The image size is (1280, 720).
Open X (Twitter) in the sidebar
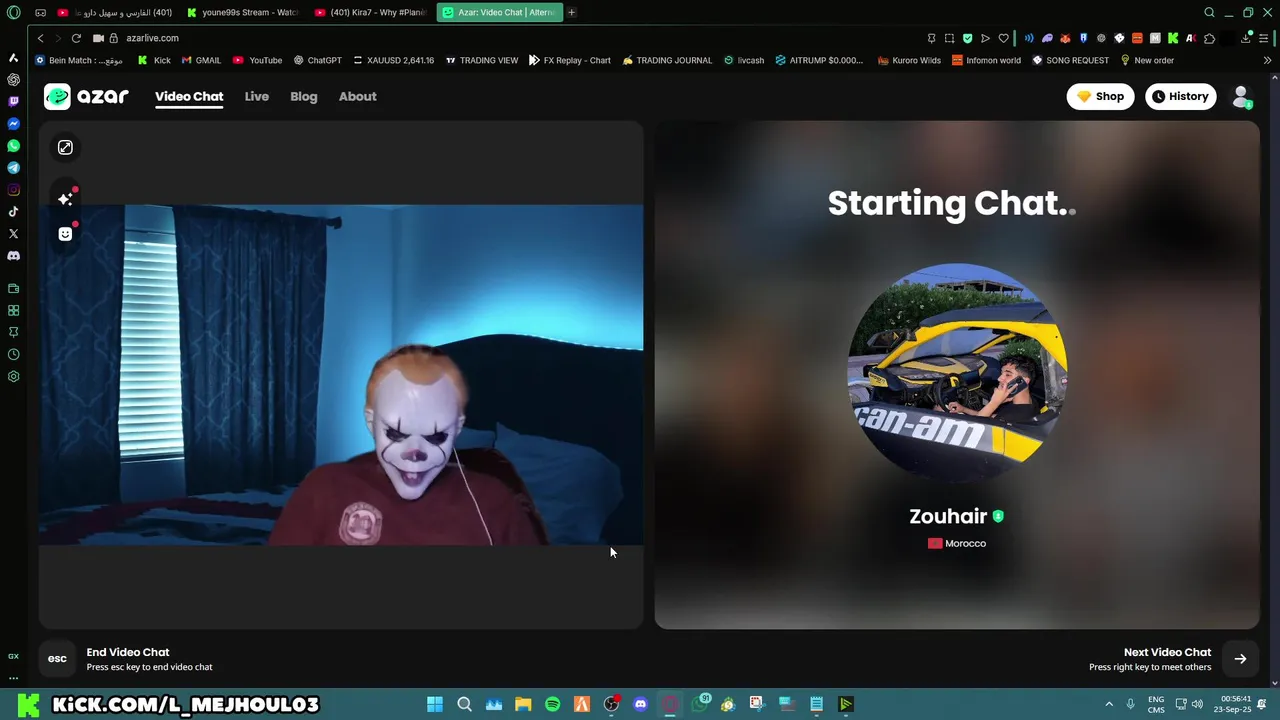click(x=13, y=234)
